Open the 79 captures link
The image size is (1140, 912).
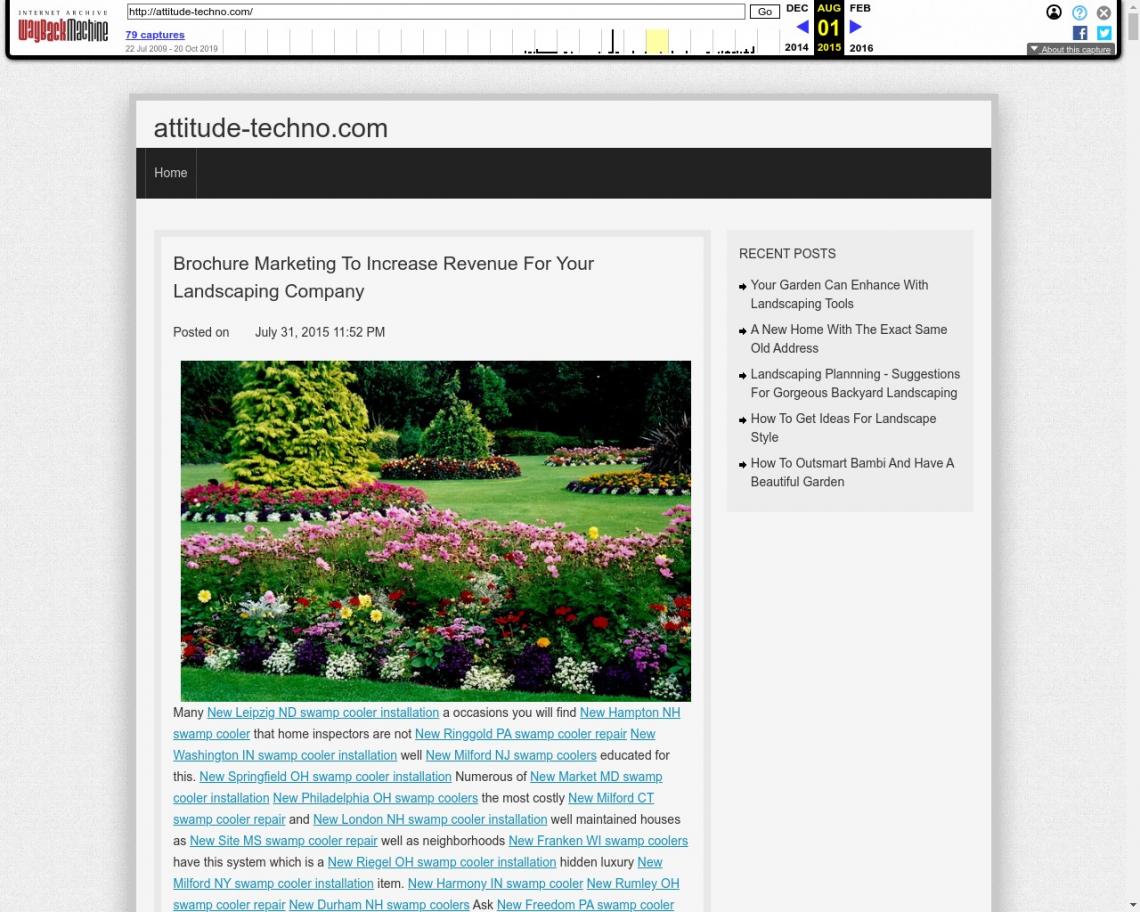155,34
